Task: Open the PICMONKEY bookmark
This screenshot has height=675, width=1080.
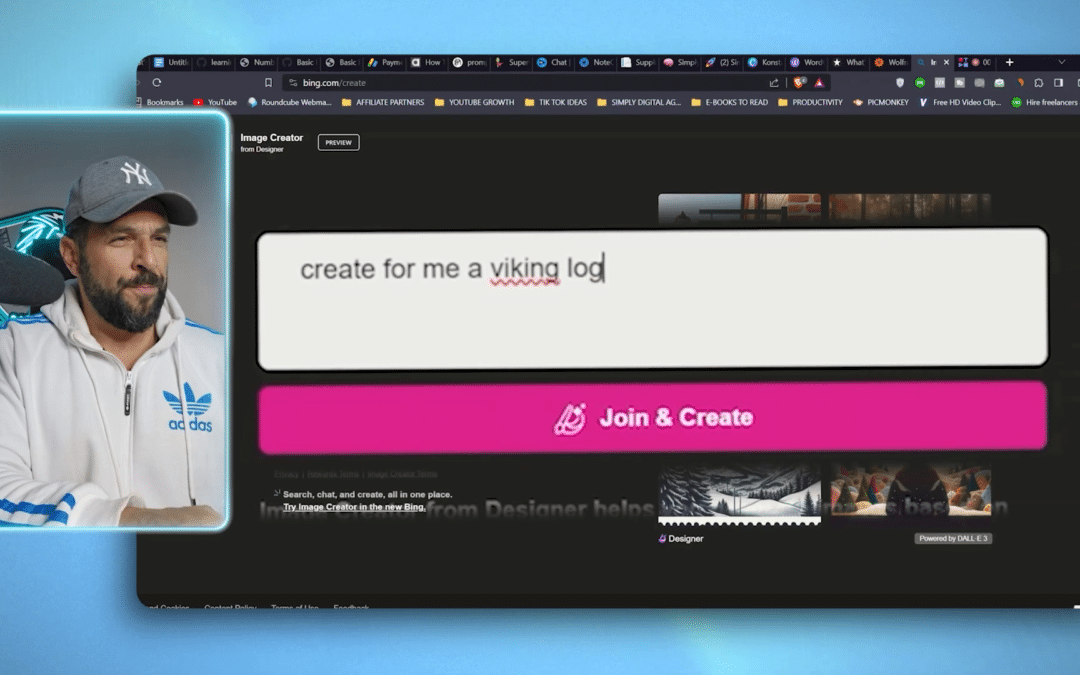Action: (881, 102)
